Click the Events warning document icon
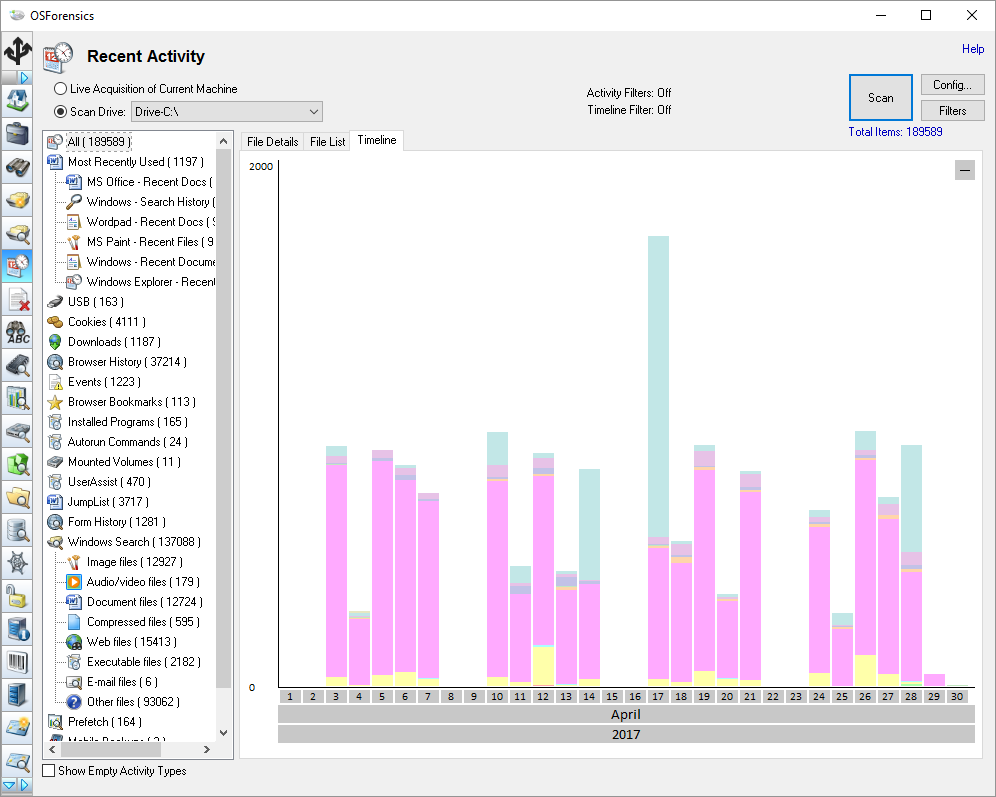The height and width of the screenshot is (797, 996). [x=55, y=382]
